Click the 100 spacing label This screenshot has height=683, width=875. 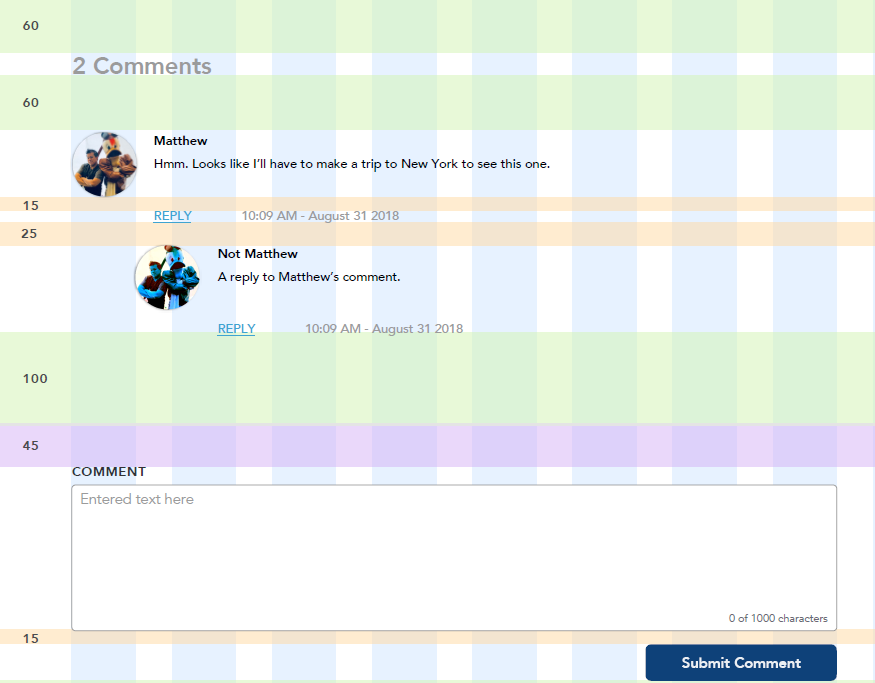pyautogui.click(x=35, y=379)
